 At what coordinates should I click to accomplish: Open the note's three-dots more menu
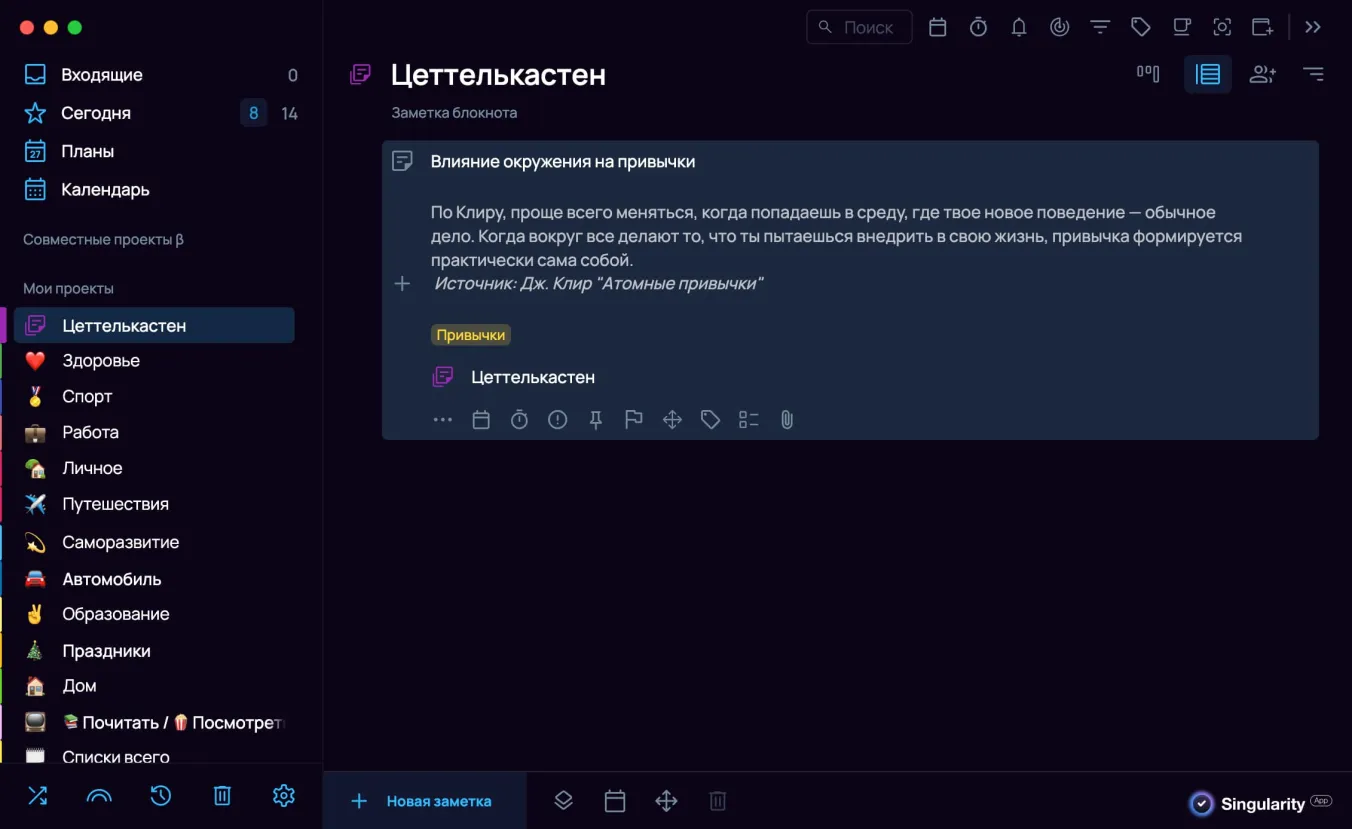443,420
